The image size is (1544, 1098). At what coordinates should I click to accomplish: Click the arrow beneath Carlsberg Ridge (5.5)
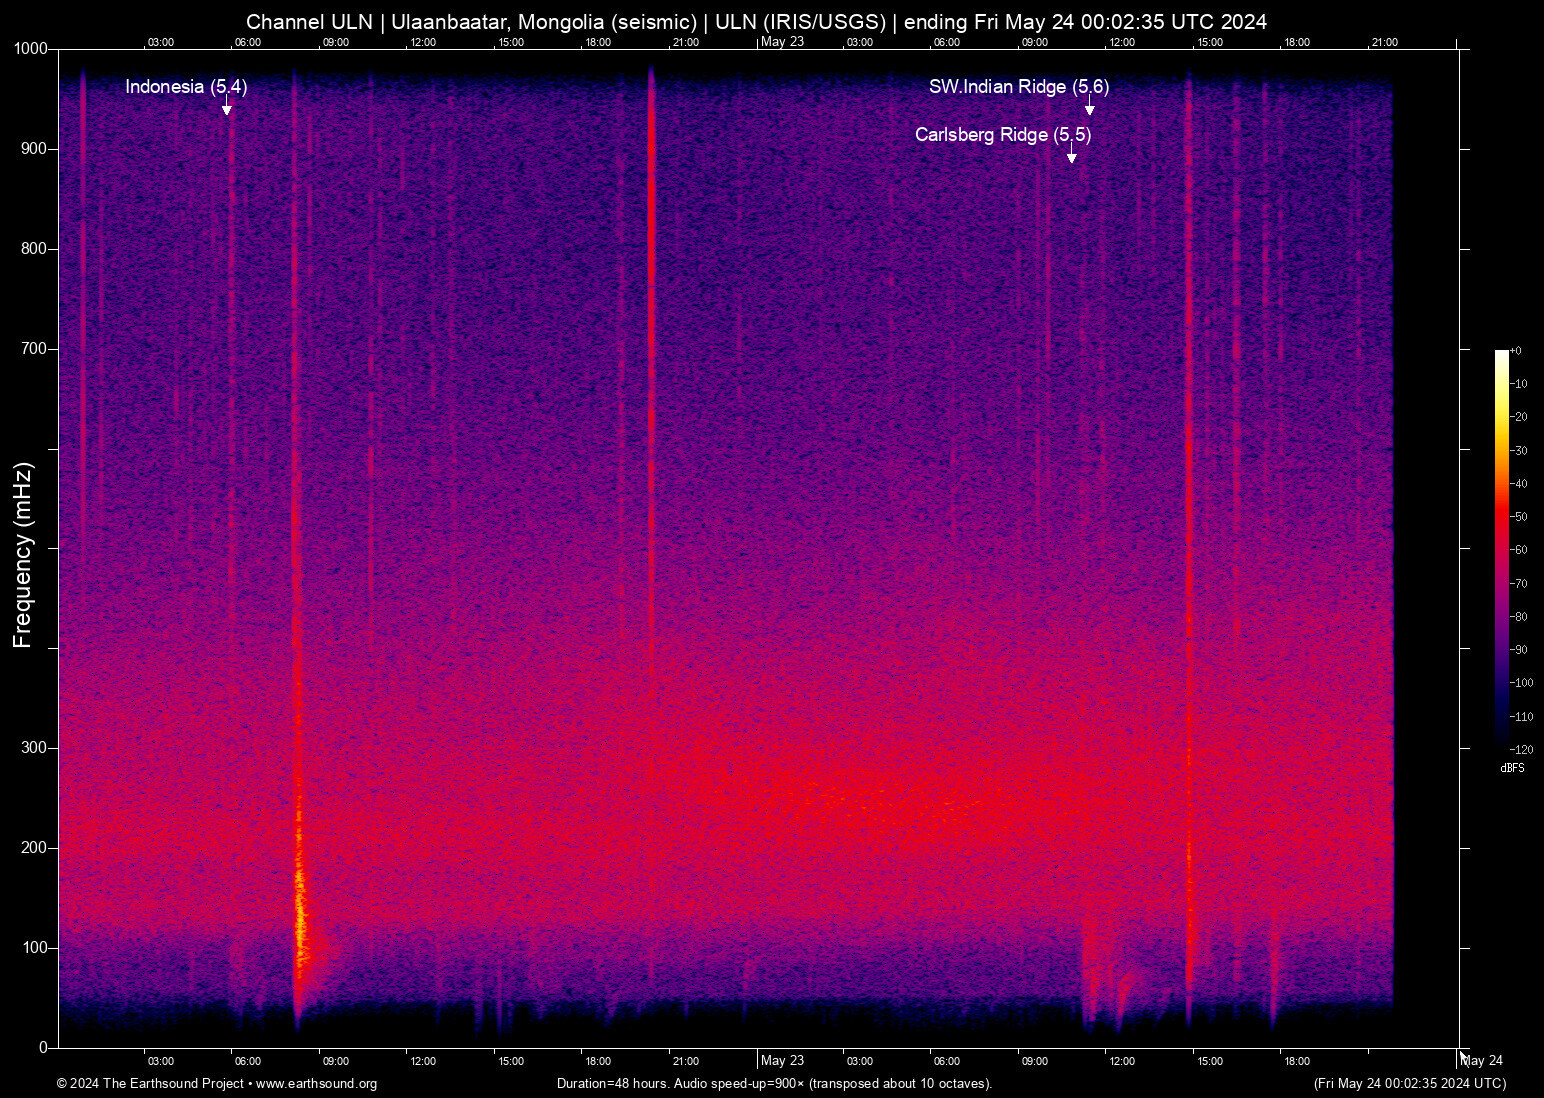1071,154
